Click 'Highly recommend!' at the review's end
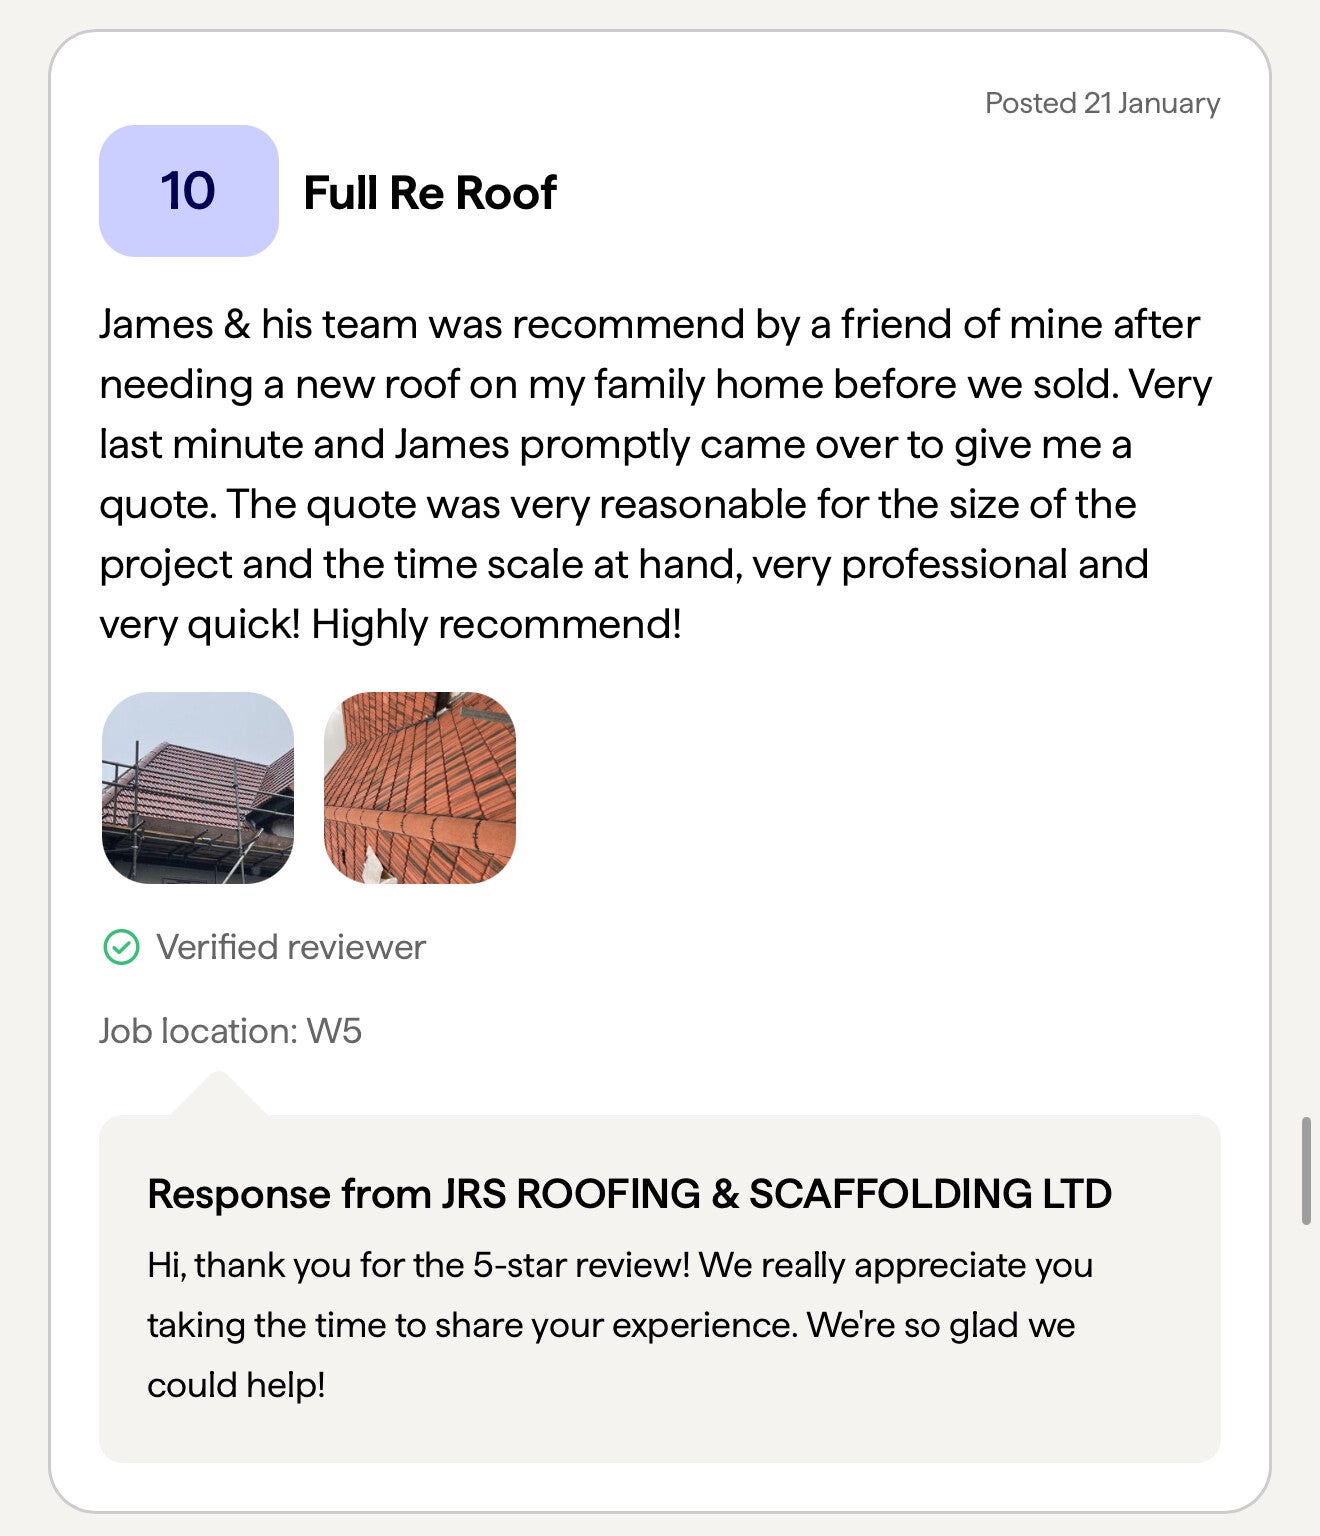This screenshot has width=1320, height=1536. point(496,625)
